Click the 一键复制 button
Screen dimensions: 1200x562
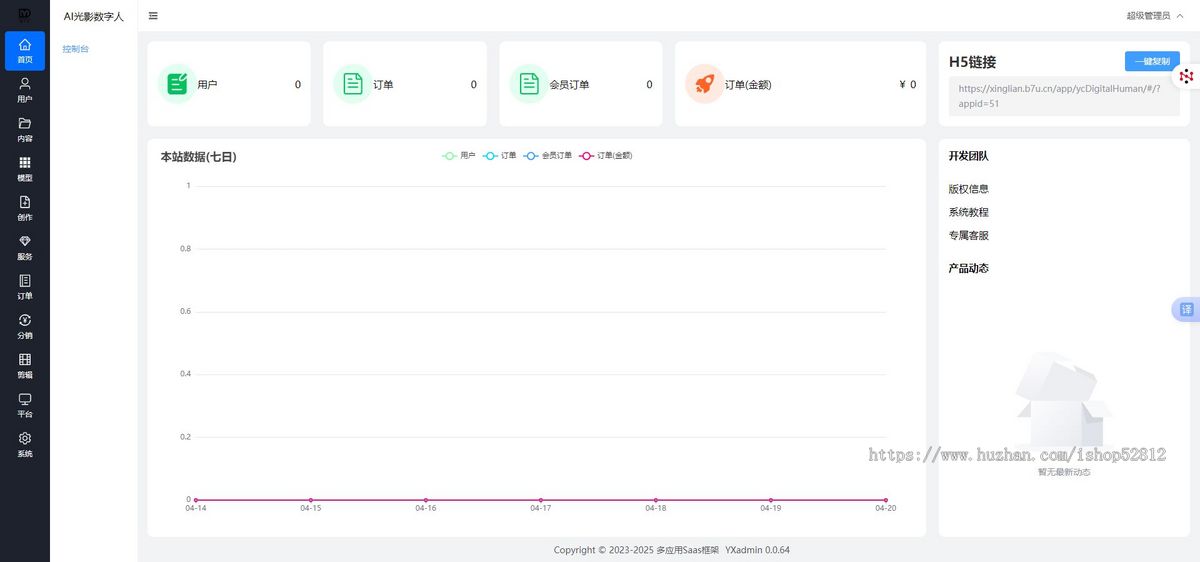[x=1152, y=61]
